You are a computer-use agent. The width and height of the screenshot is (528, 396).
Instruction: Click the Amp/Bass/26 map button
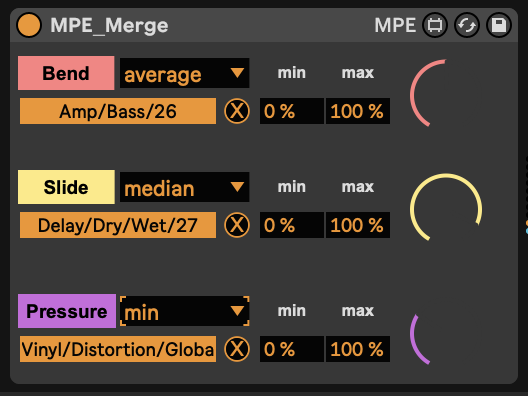pos(118,111)
